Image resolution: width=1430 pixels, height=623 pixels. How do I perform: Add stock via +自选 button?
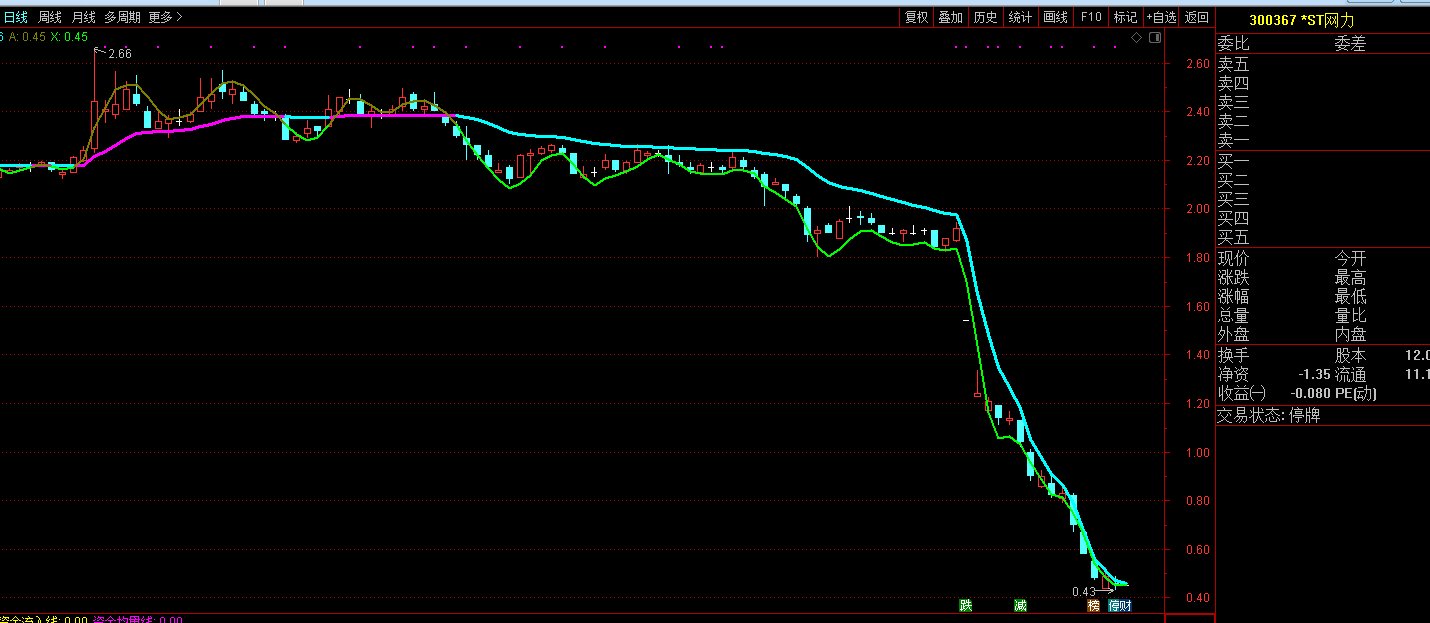click(x=1161, y=17)
